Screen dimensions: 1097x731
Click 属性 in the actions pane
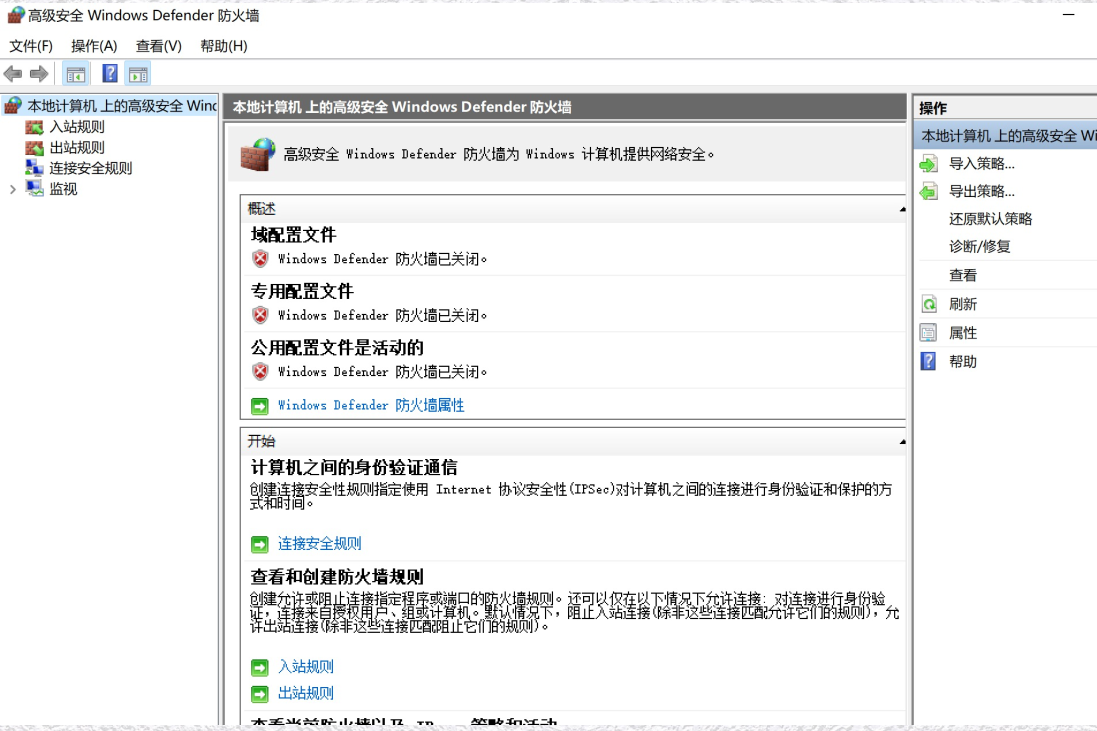(963, 333)
